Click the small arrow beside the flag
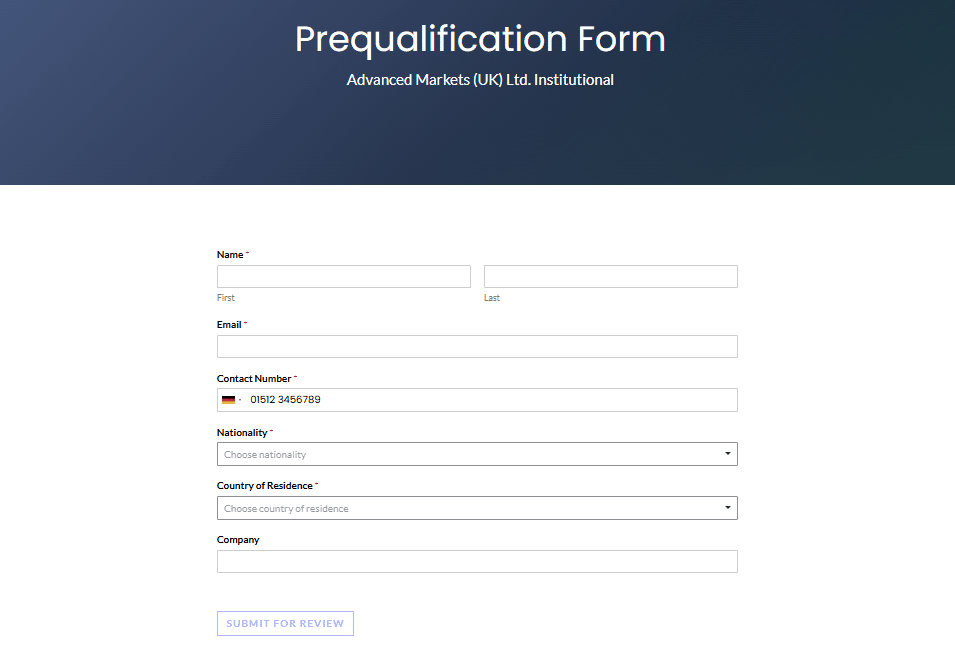Screen dimensions: 955x657 (x=240, y=400)
